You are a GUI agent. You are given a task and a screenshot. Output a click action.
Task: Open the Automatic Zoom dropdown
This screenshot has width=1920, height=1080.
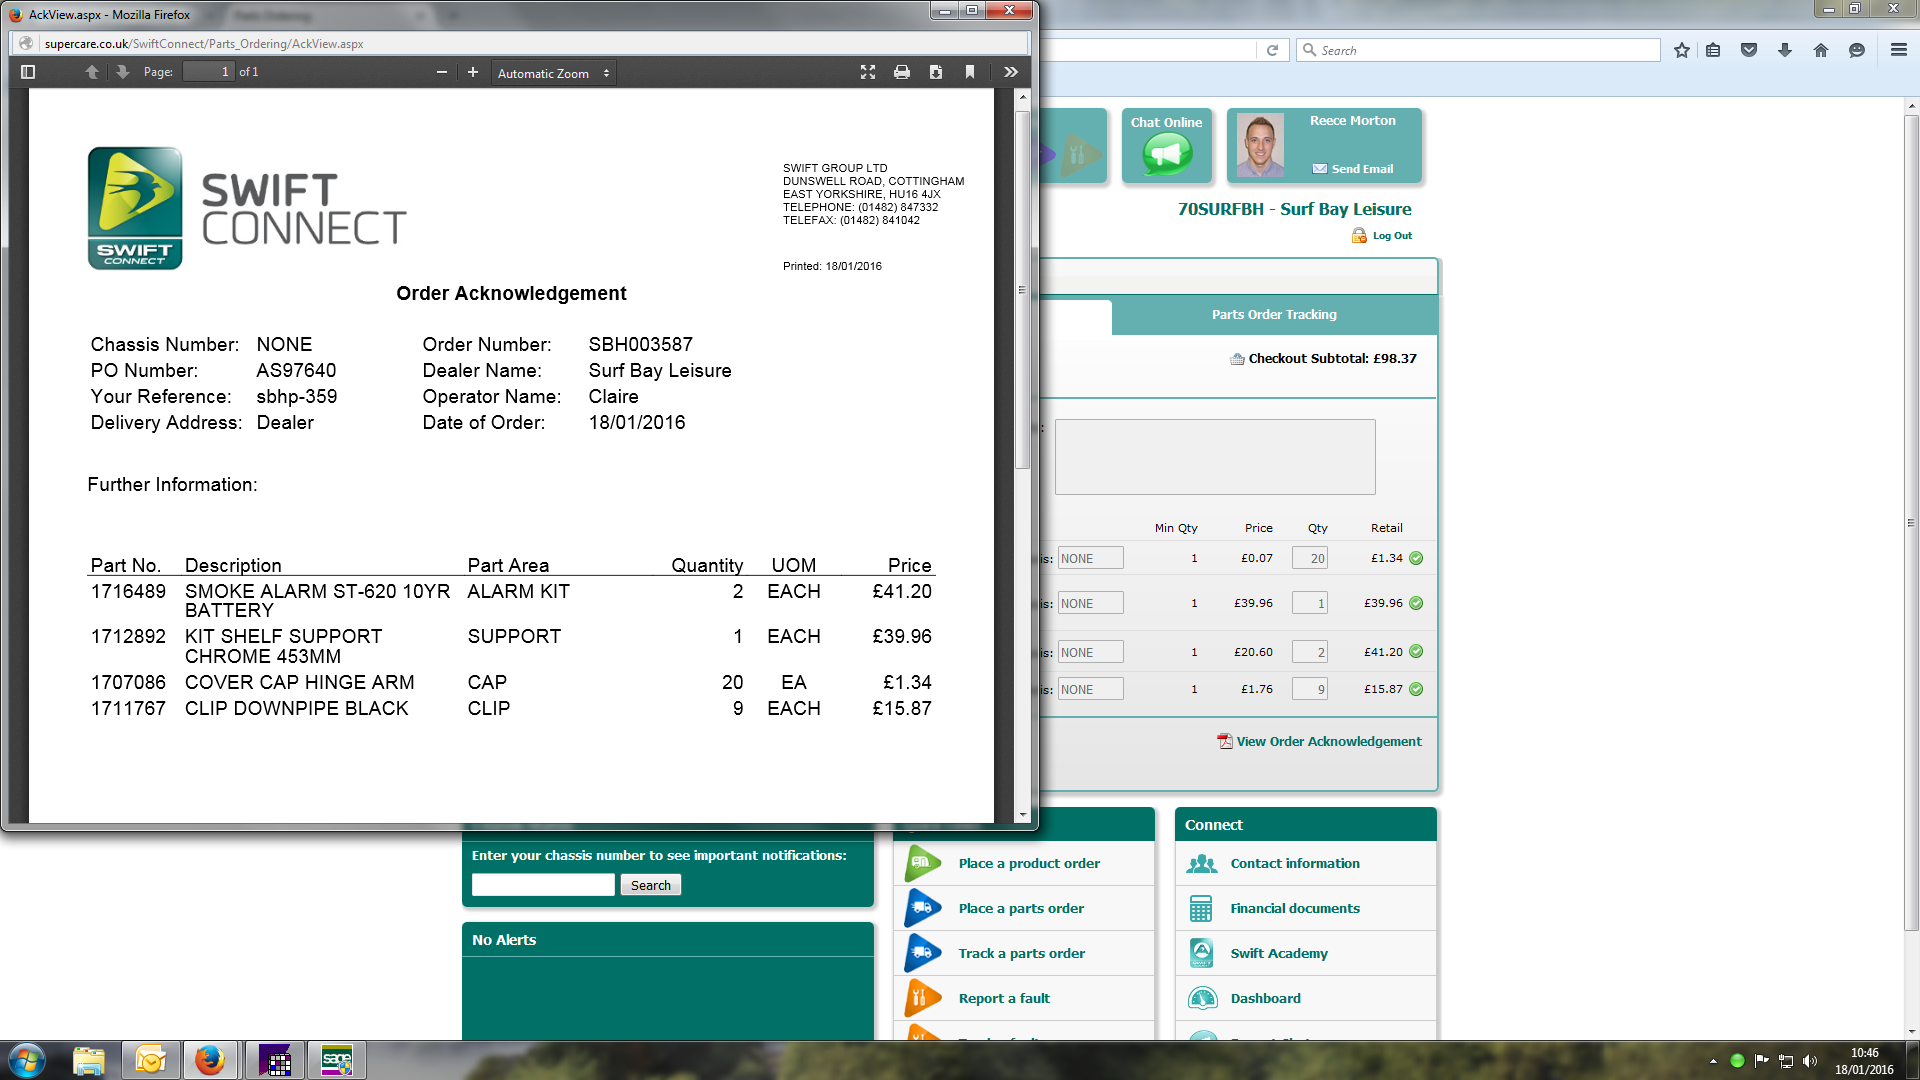tap(553, 73)
